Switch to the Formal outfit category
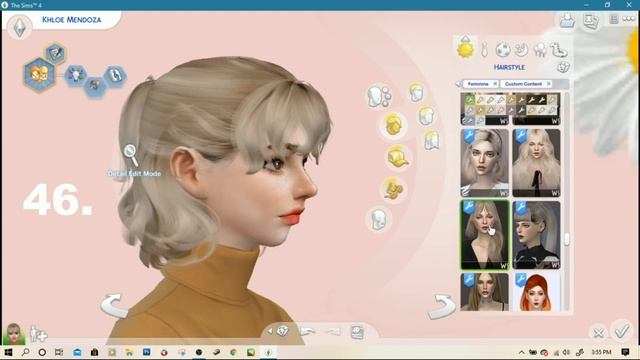The width and height of the screenshot is (640, 360). tap(484, 50)
